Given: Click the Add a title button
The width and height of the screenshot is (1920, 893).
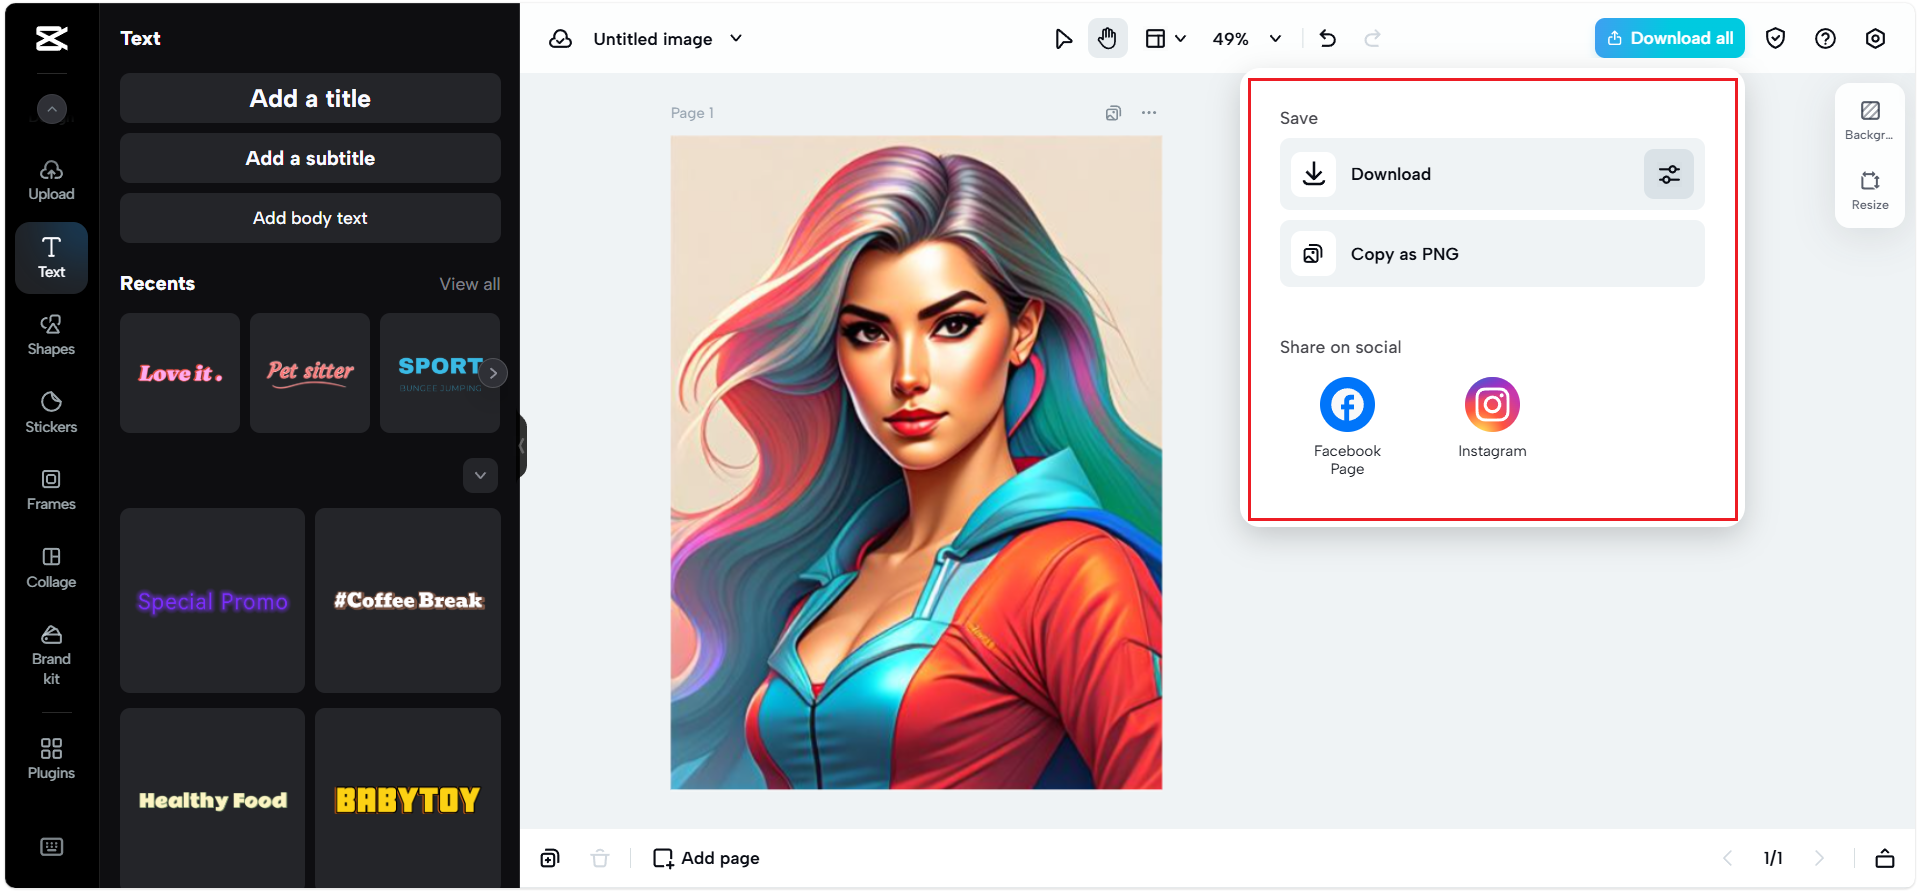Looking at the screenshot, I should pos(310,98).
